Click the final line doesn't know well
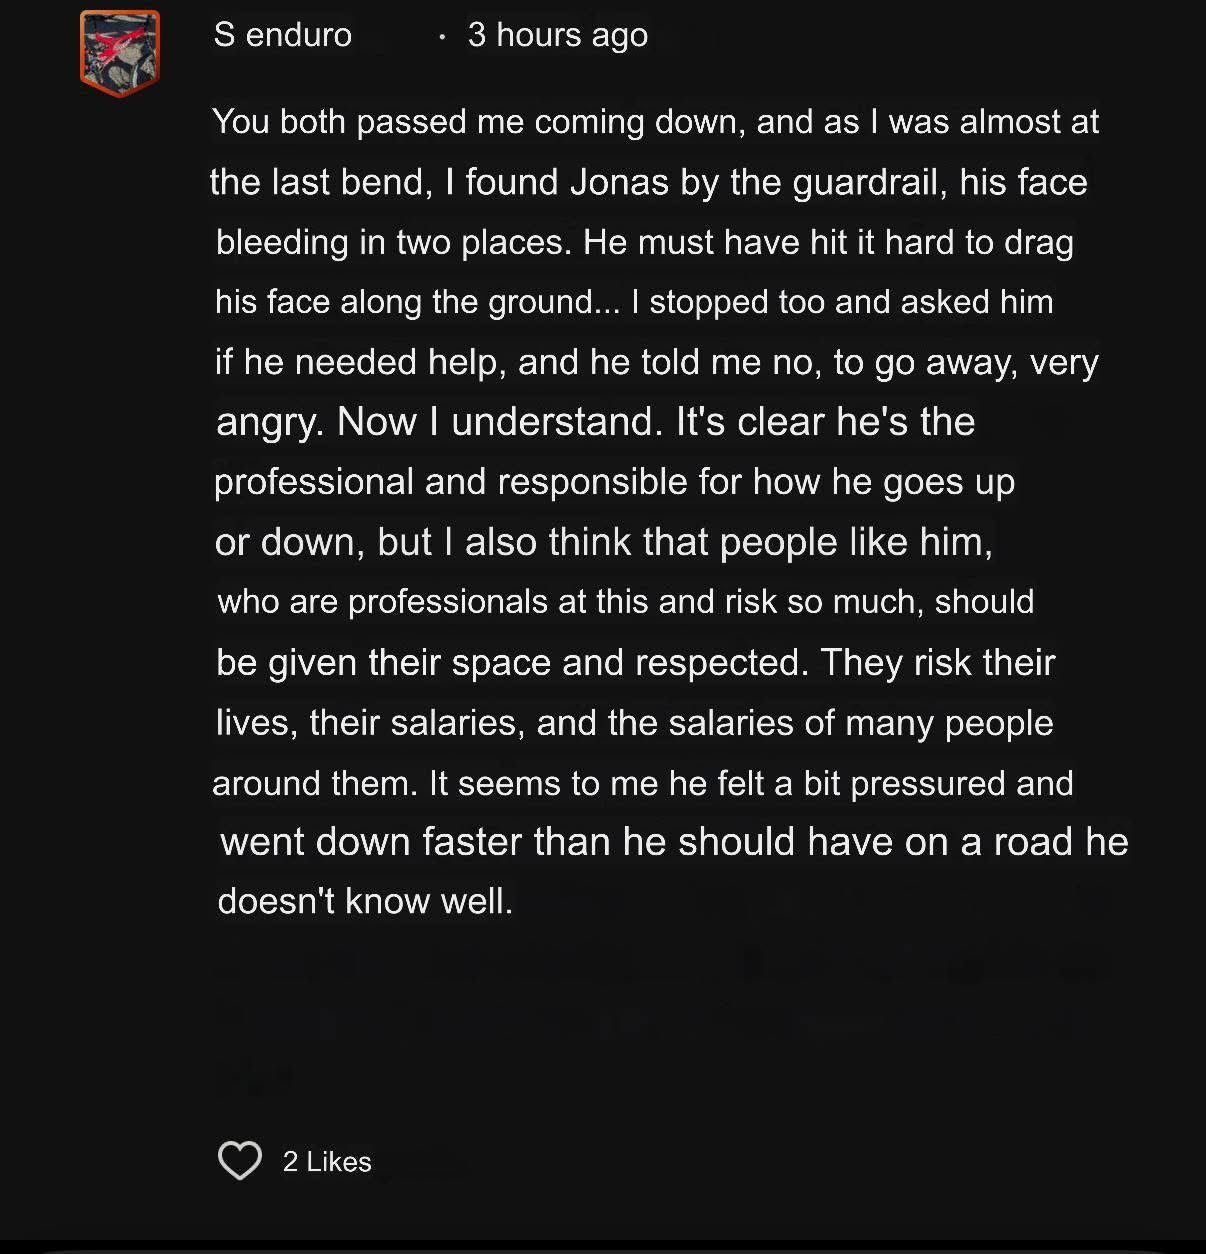This screenshot has width=1206, height=1254. tap(365, 901)
